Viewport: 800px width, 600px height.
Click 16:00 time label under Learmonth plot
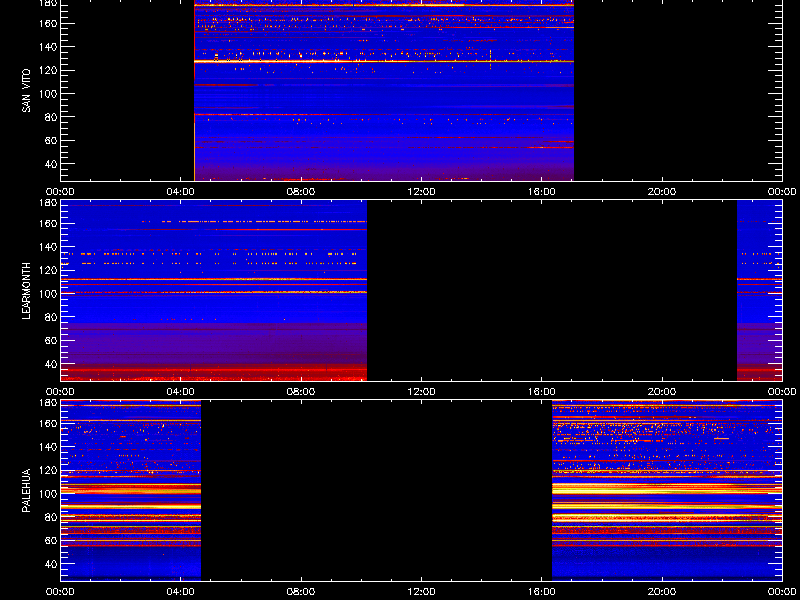tap(542, 392)
